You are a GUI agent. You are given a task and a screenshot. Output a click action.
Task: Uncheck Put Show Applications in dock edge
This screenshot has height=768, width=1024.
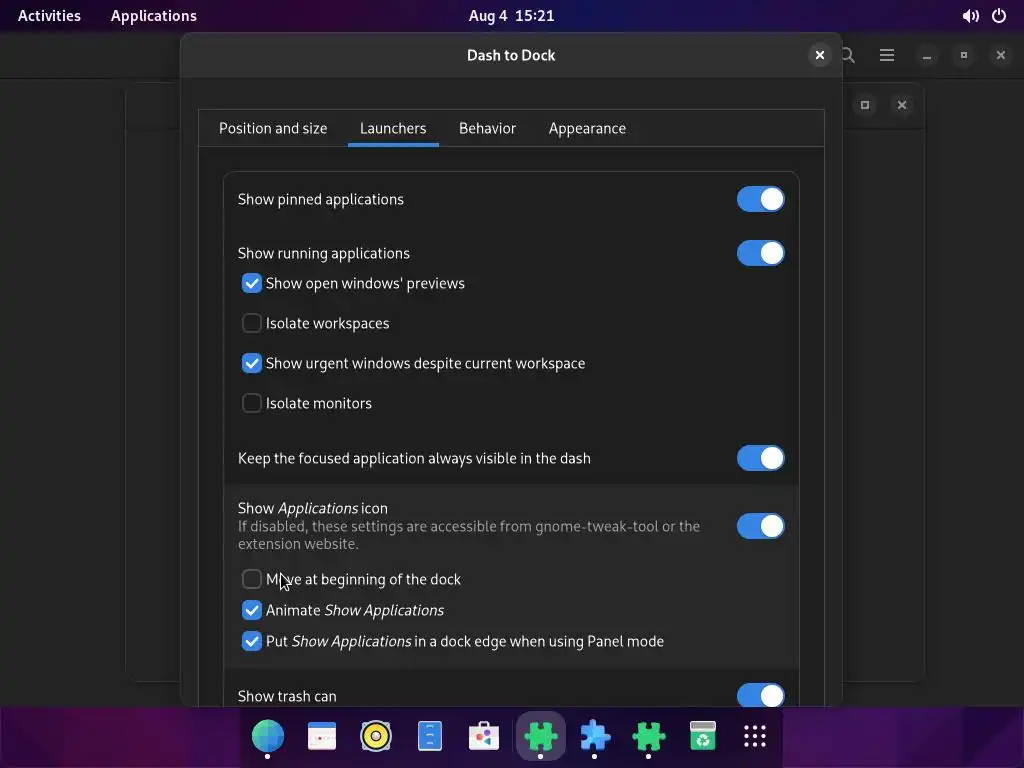pos(251,641)
